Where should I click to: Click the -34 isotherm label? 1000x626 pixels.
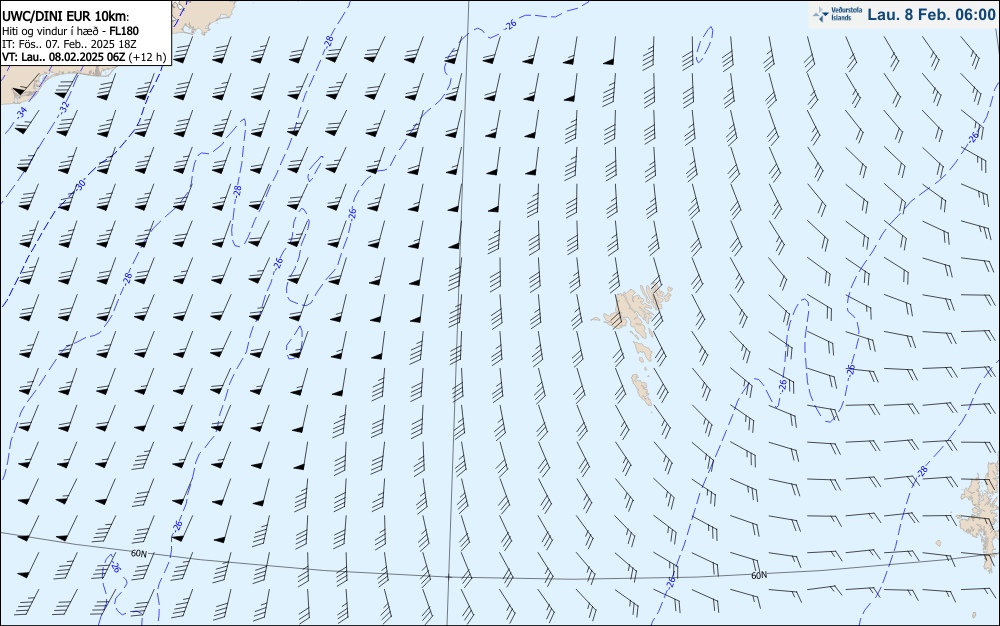22,113
